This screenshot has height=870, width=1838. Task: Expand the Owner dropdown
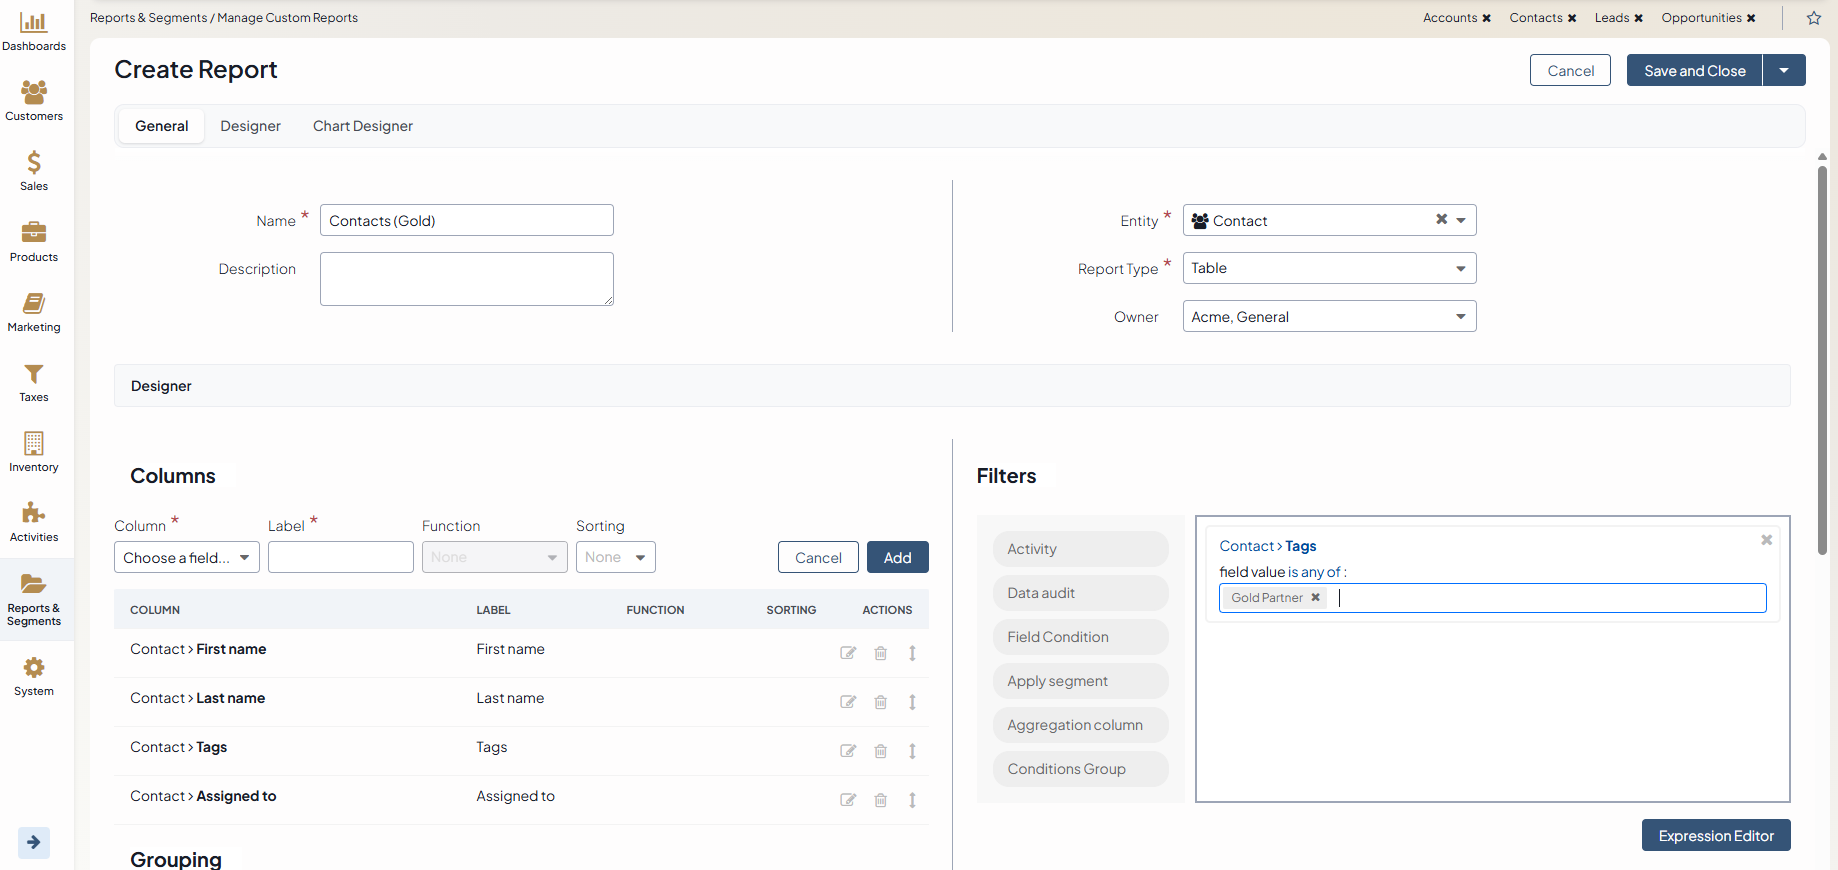click(1329, 317)
